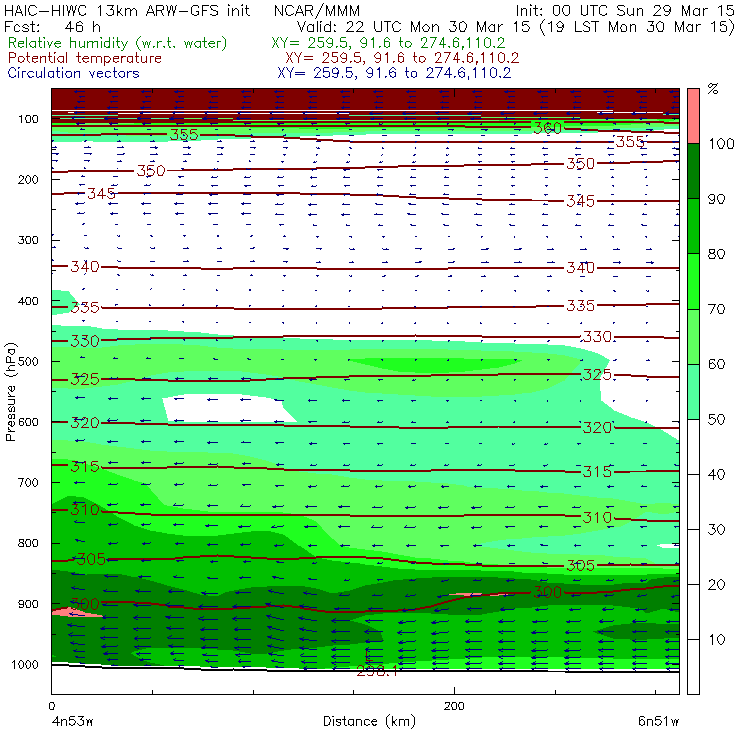Click the white colorbar segment between 40 and 50
Screen dimensions: 740x740
click(x=693, y=447)
